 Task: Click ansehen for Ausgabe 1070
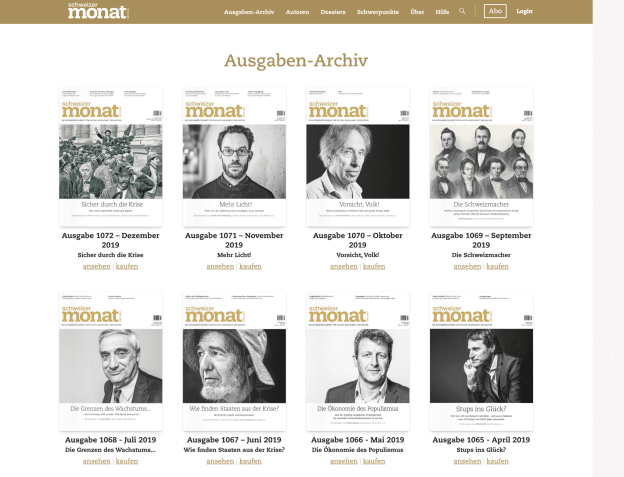click(x=344, y=267)
